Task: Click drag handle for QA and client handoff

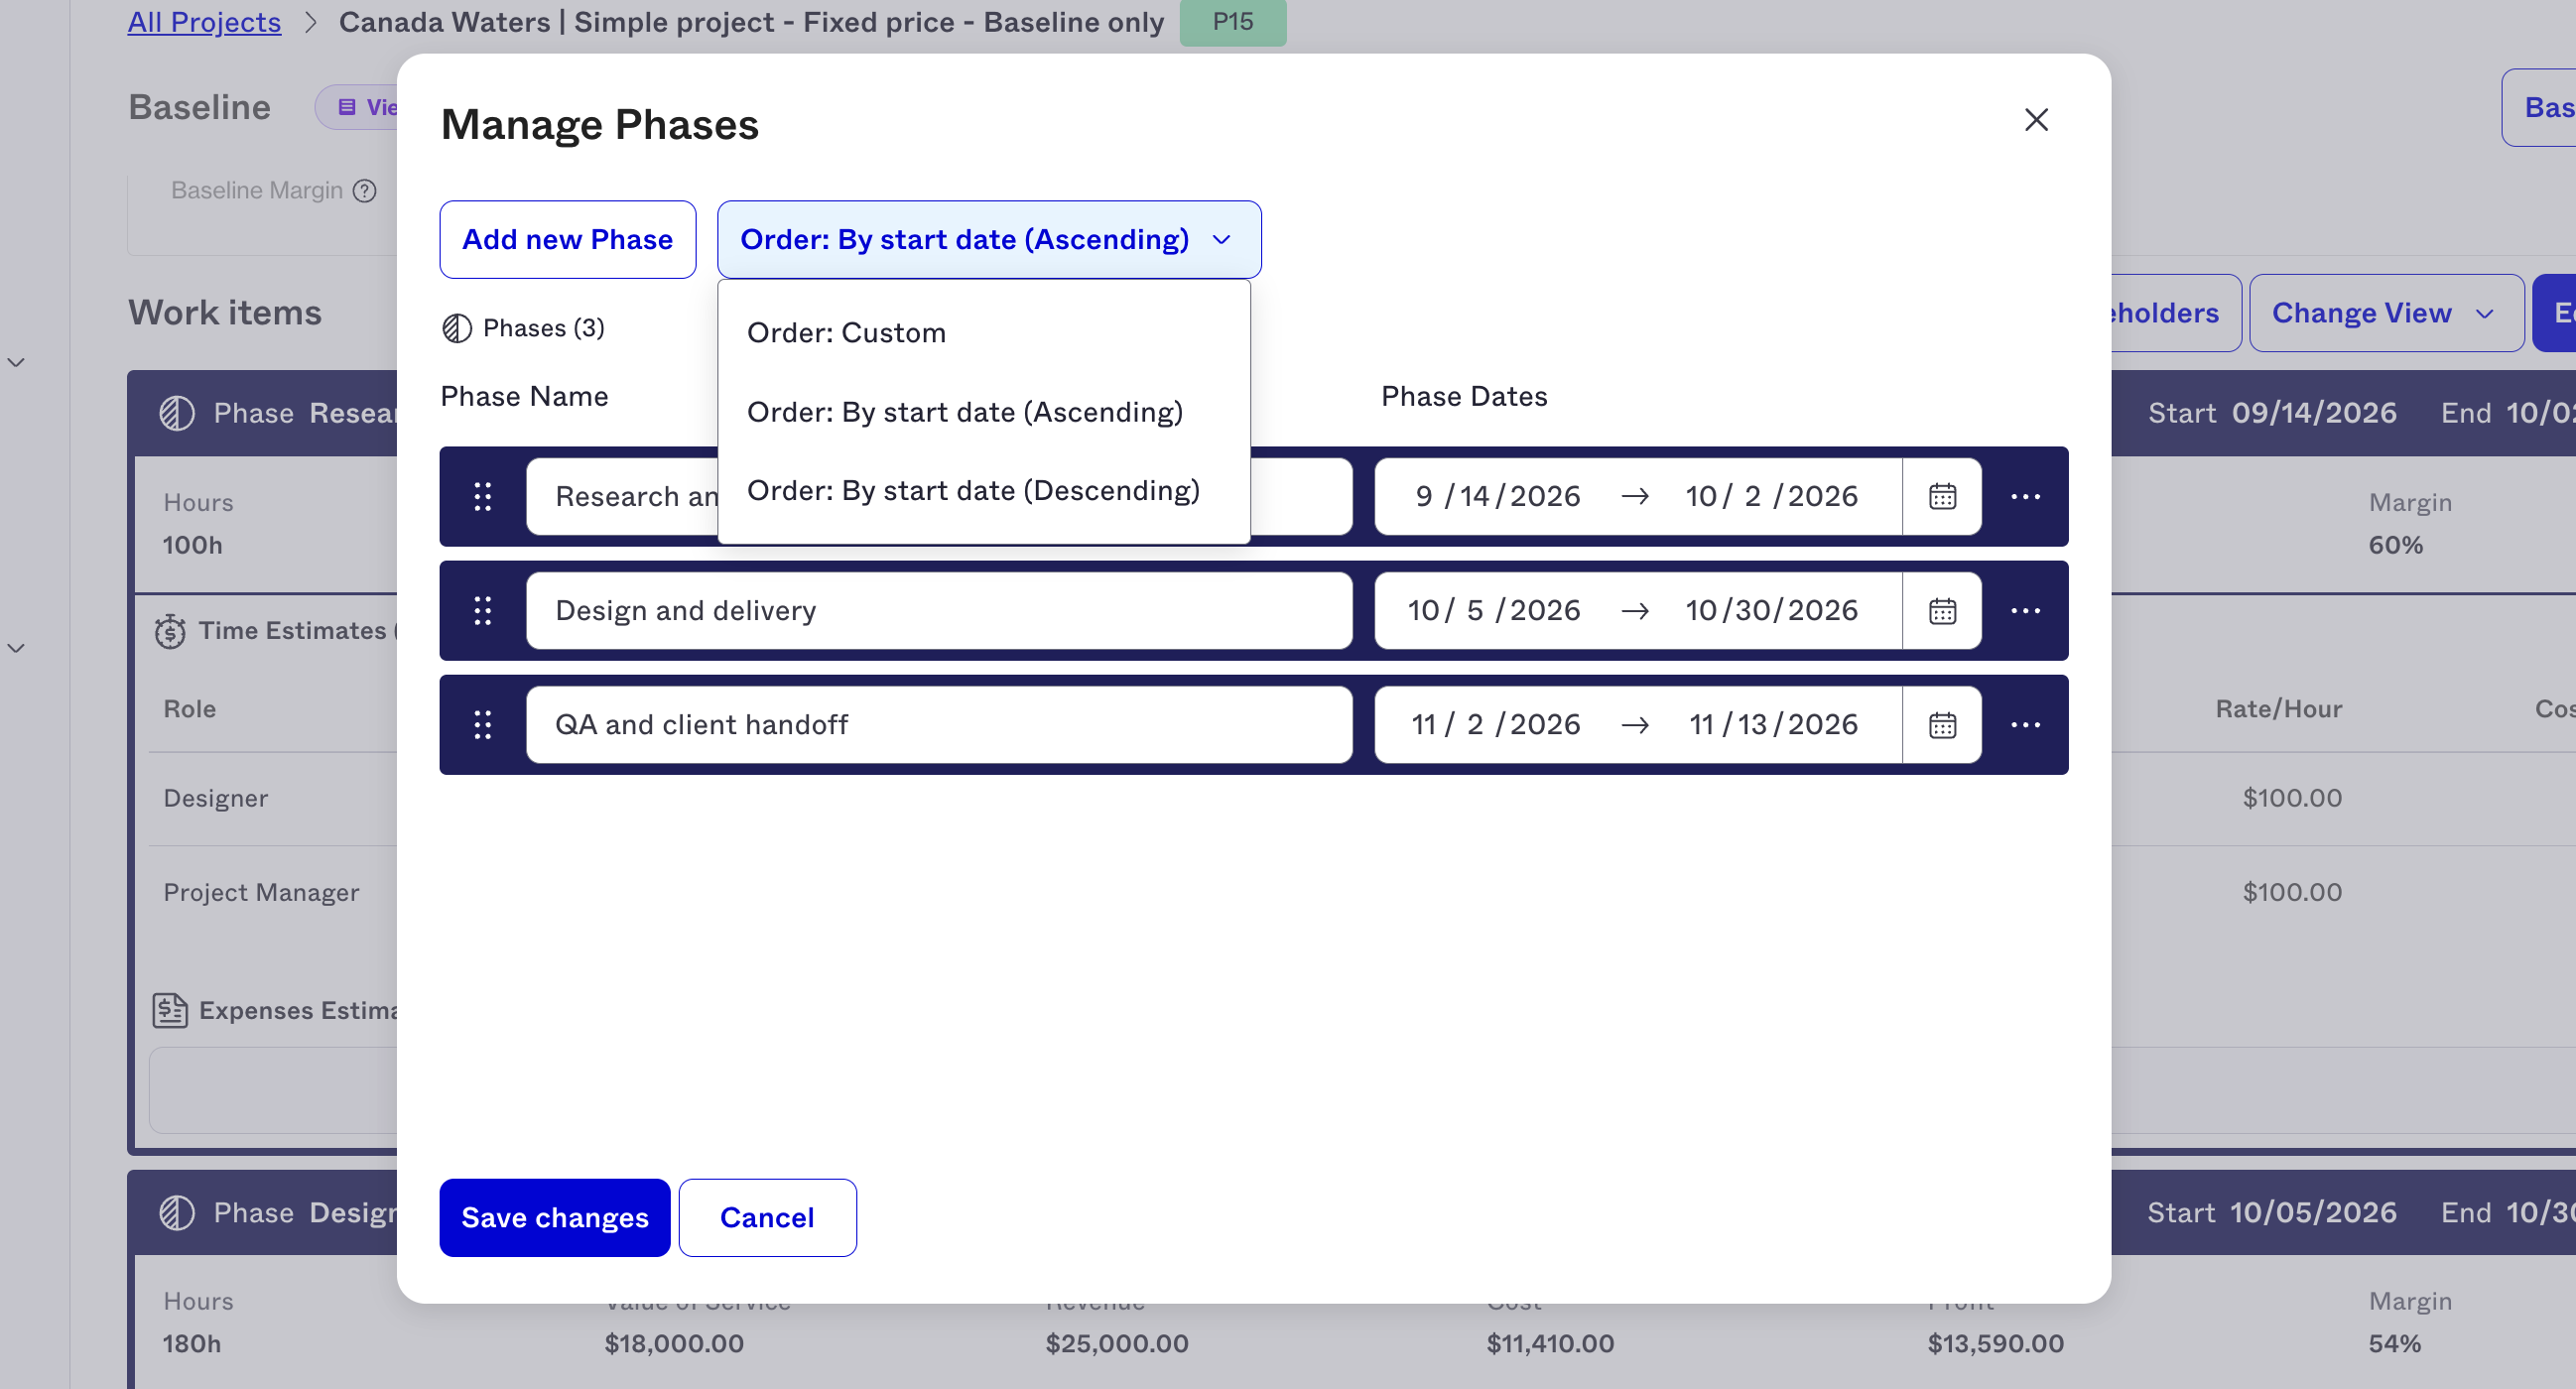Action: tap(482, 724)
